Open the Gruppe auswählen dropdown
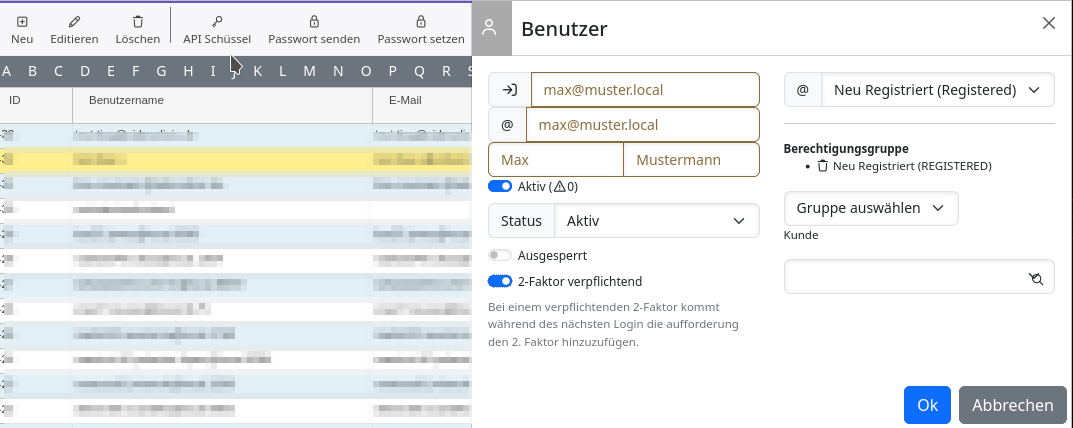The image size is (1073, 428). [x=870, y=208]
